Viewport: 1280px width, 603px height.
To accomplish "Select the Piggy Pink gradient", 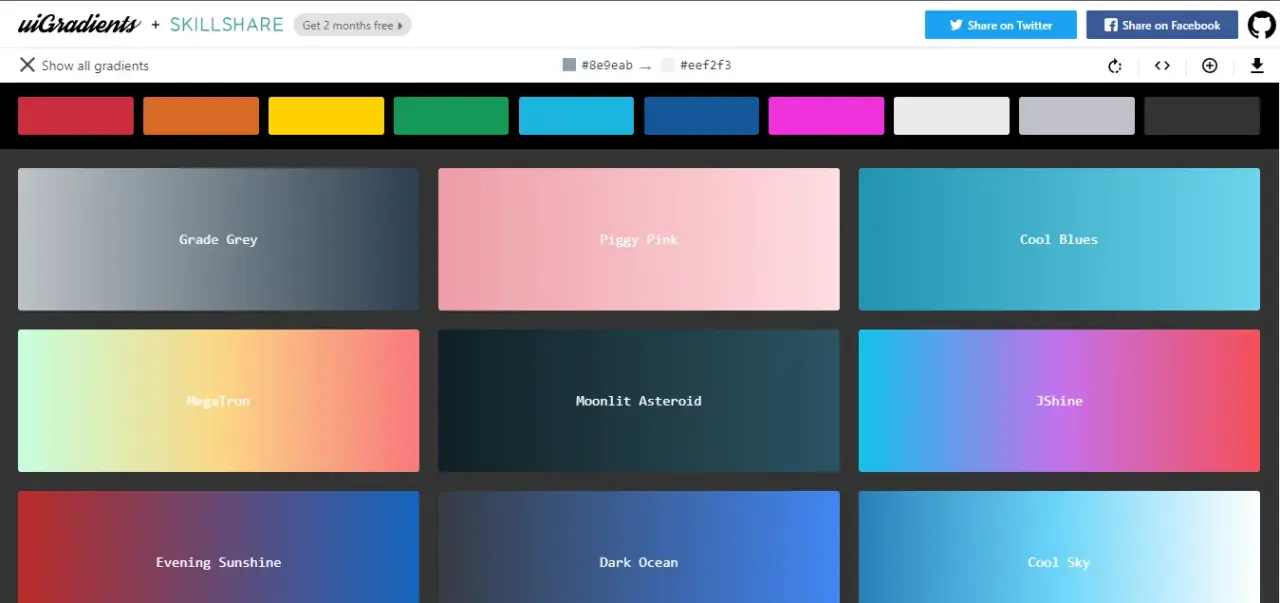I will [x=639, y=239].
